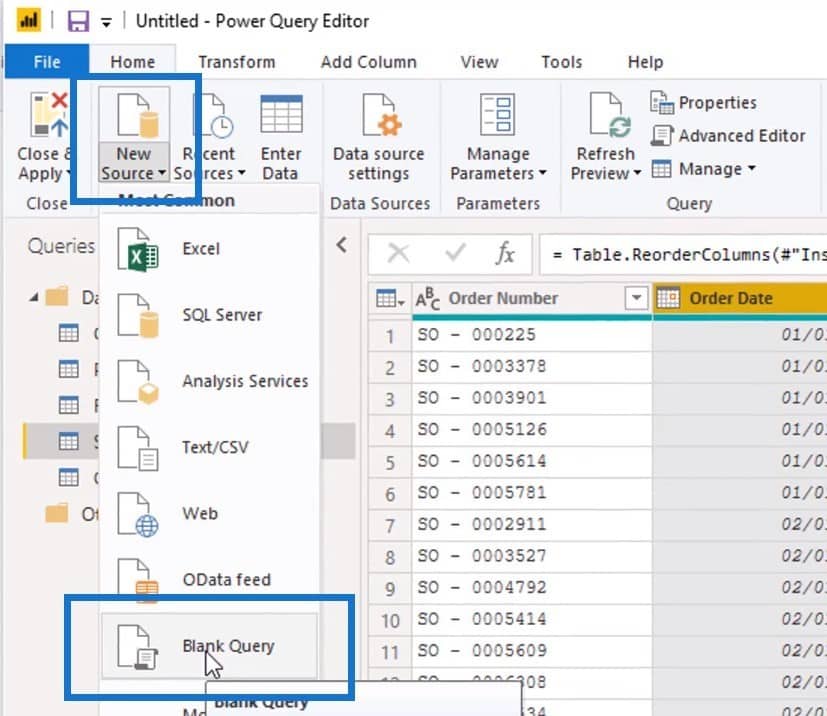
Task: Expand the Manage Parameters dropdown arrow
Action: pyautogui.click(x=543, y=173)
